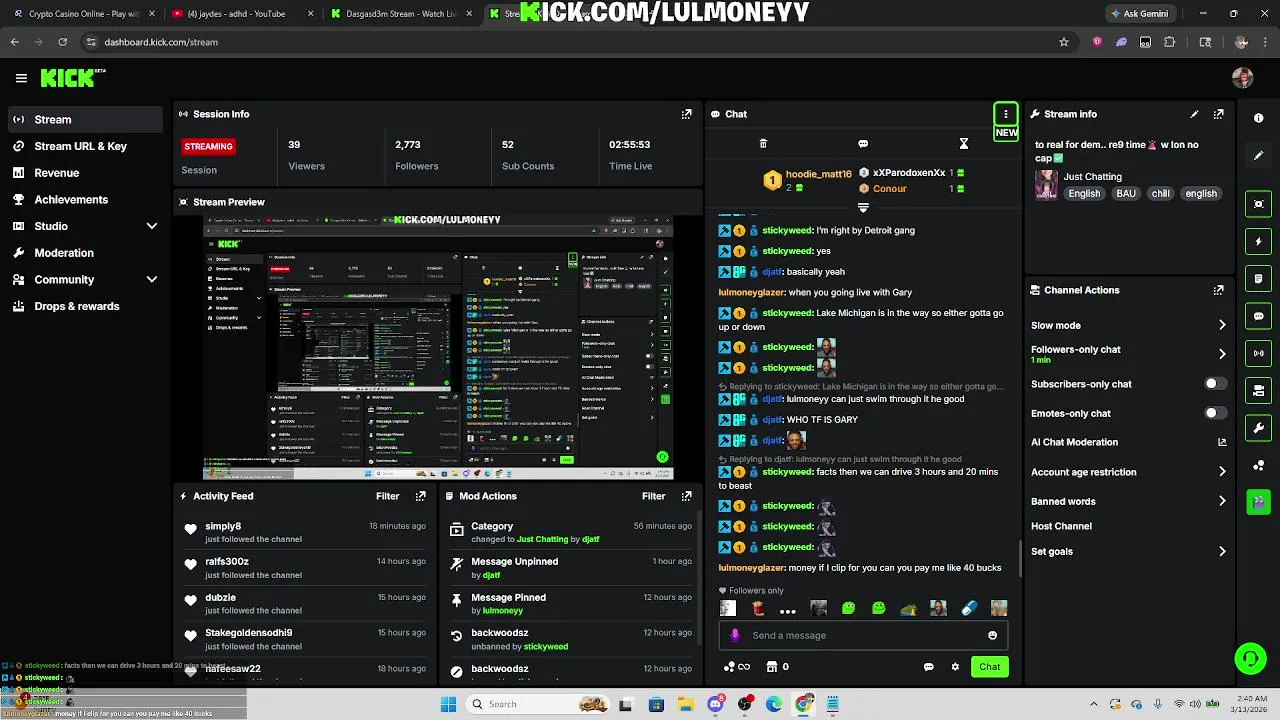Expand the Studio sidebar section
Viewport: 1280px width, 720px height.
tap(152, 226)
